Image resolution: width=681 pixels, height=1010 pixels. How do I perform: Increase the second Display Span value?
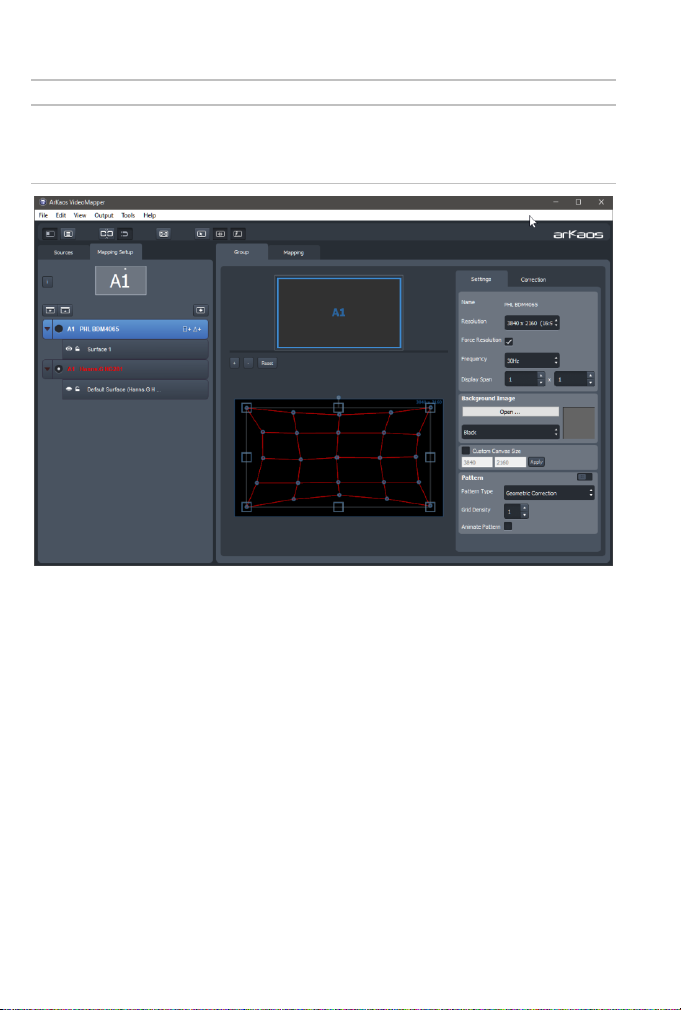click(x=590, y=376)
